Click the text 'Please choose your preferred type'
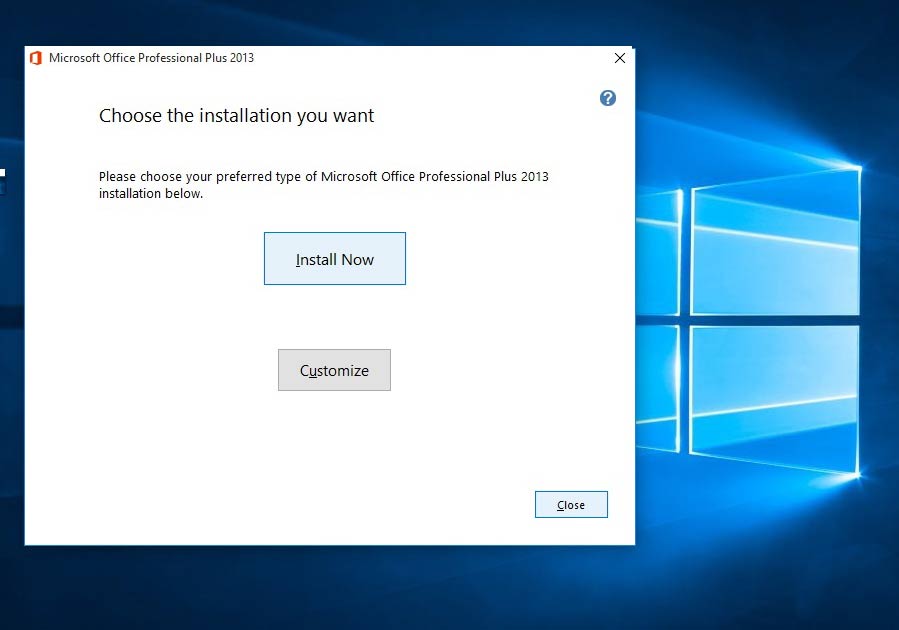The width and height of the screenshot is (899, 630). (x=200, y=177)
